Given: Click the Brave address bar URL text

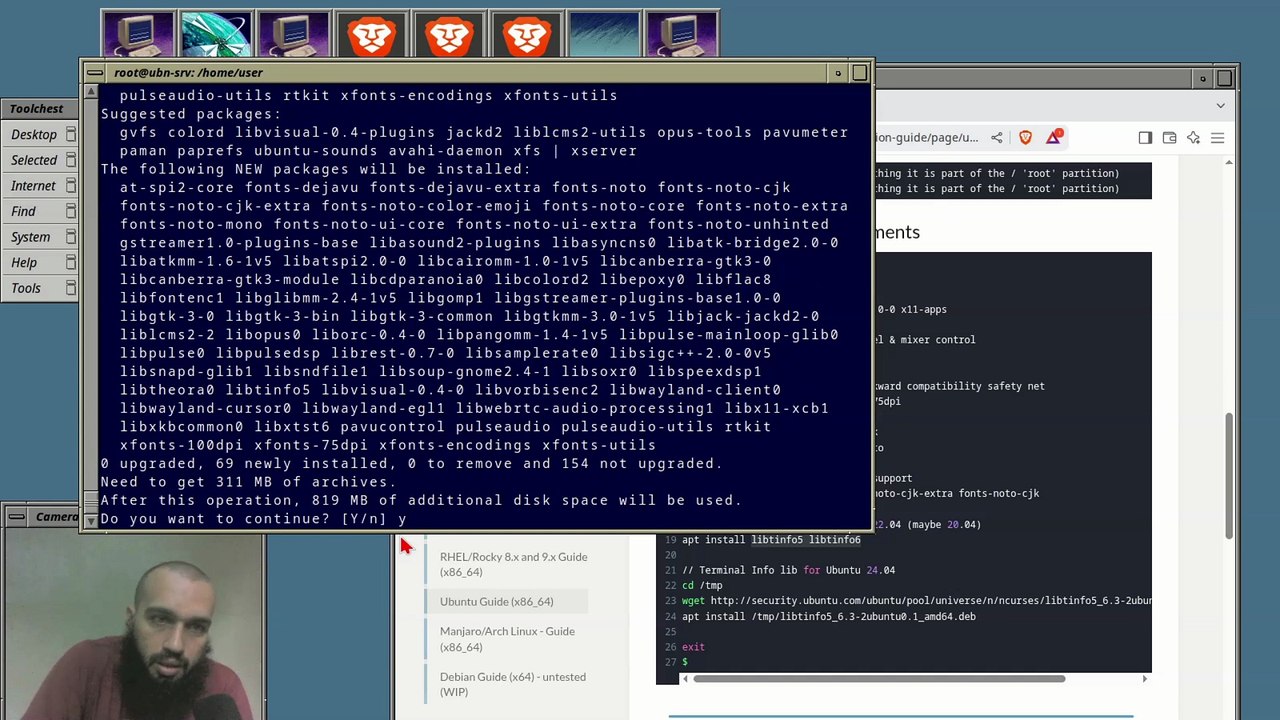Looking at the screenshot, I should click(927, 137).
